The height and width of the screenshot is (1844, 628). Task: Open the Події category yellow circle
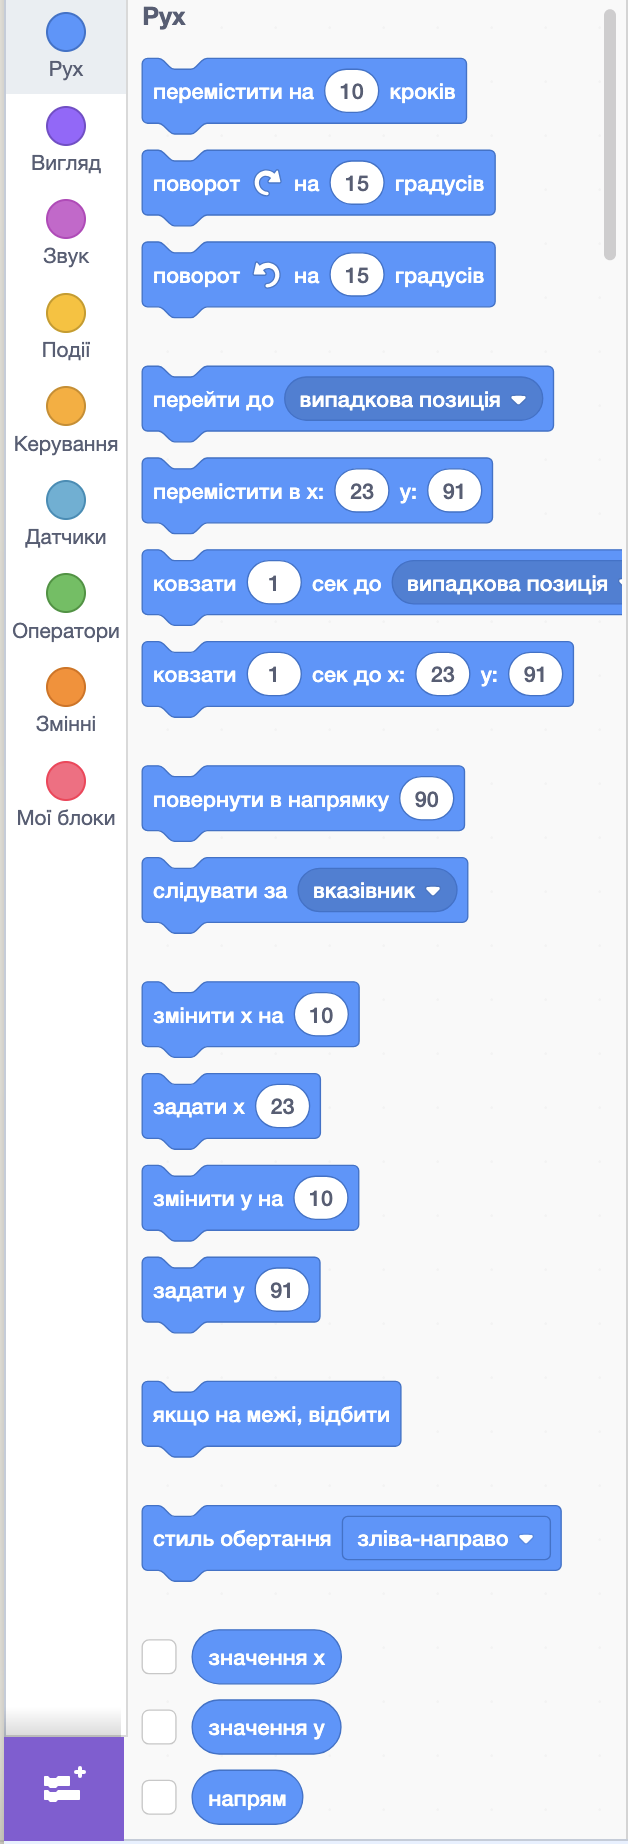pyautogui.click(x=66, y=313)
